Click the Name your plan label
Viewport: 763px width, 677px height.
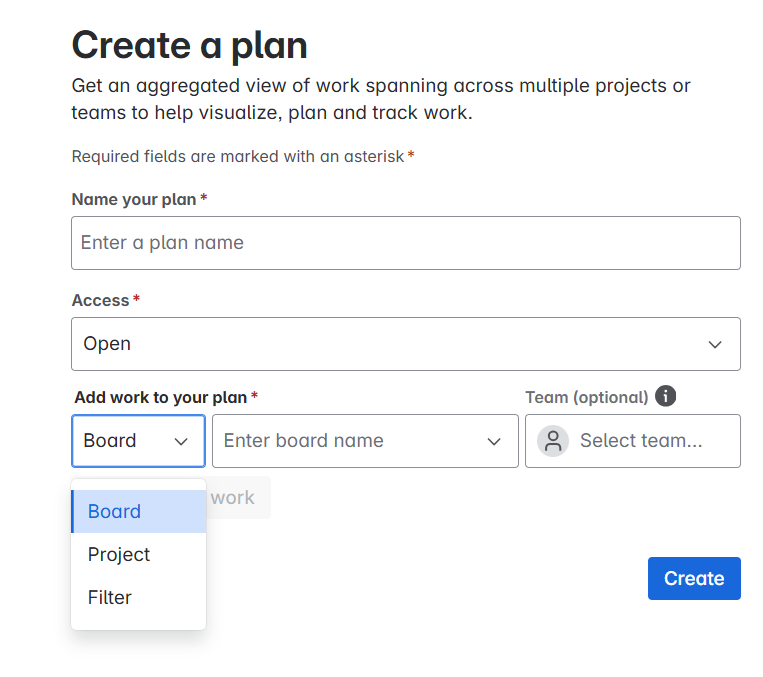pos(134,199)
